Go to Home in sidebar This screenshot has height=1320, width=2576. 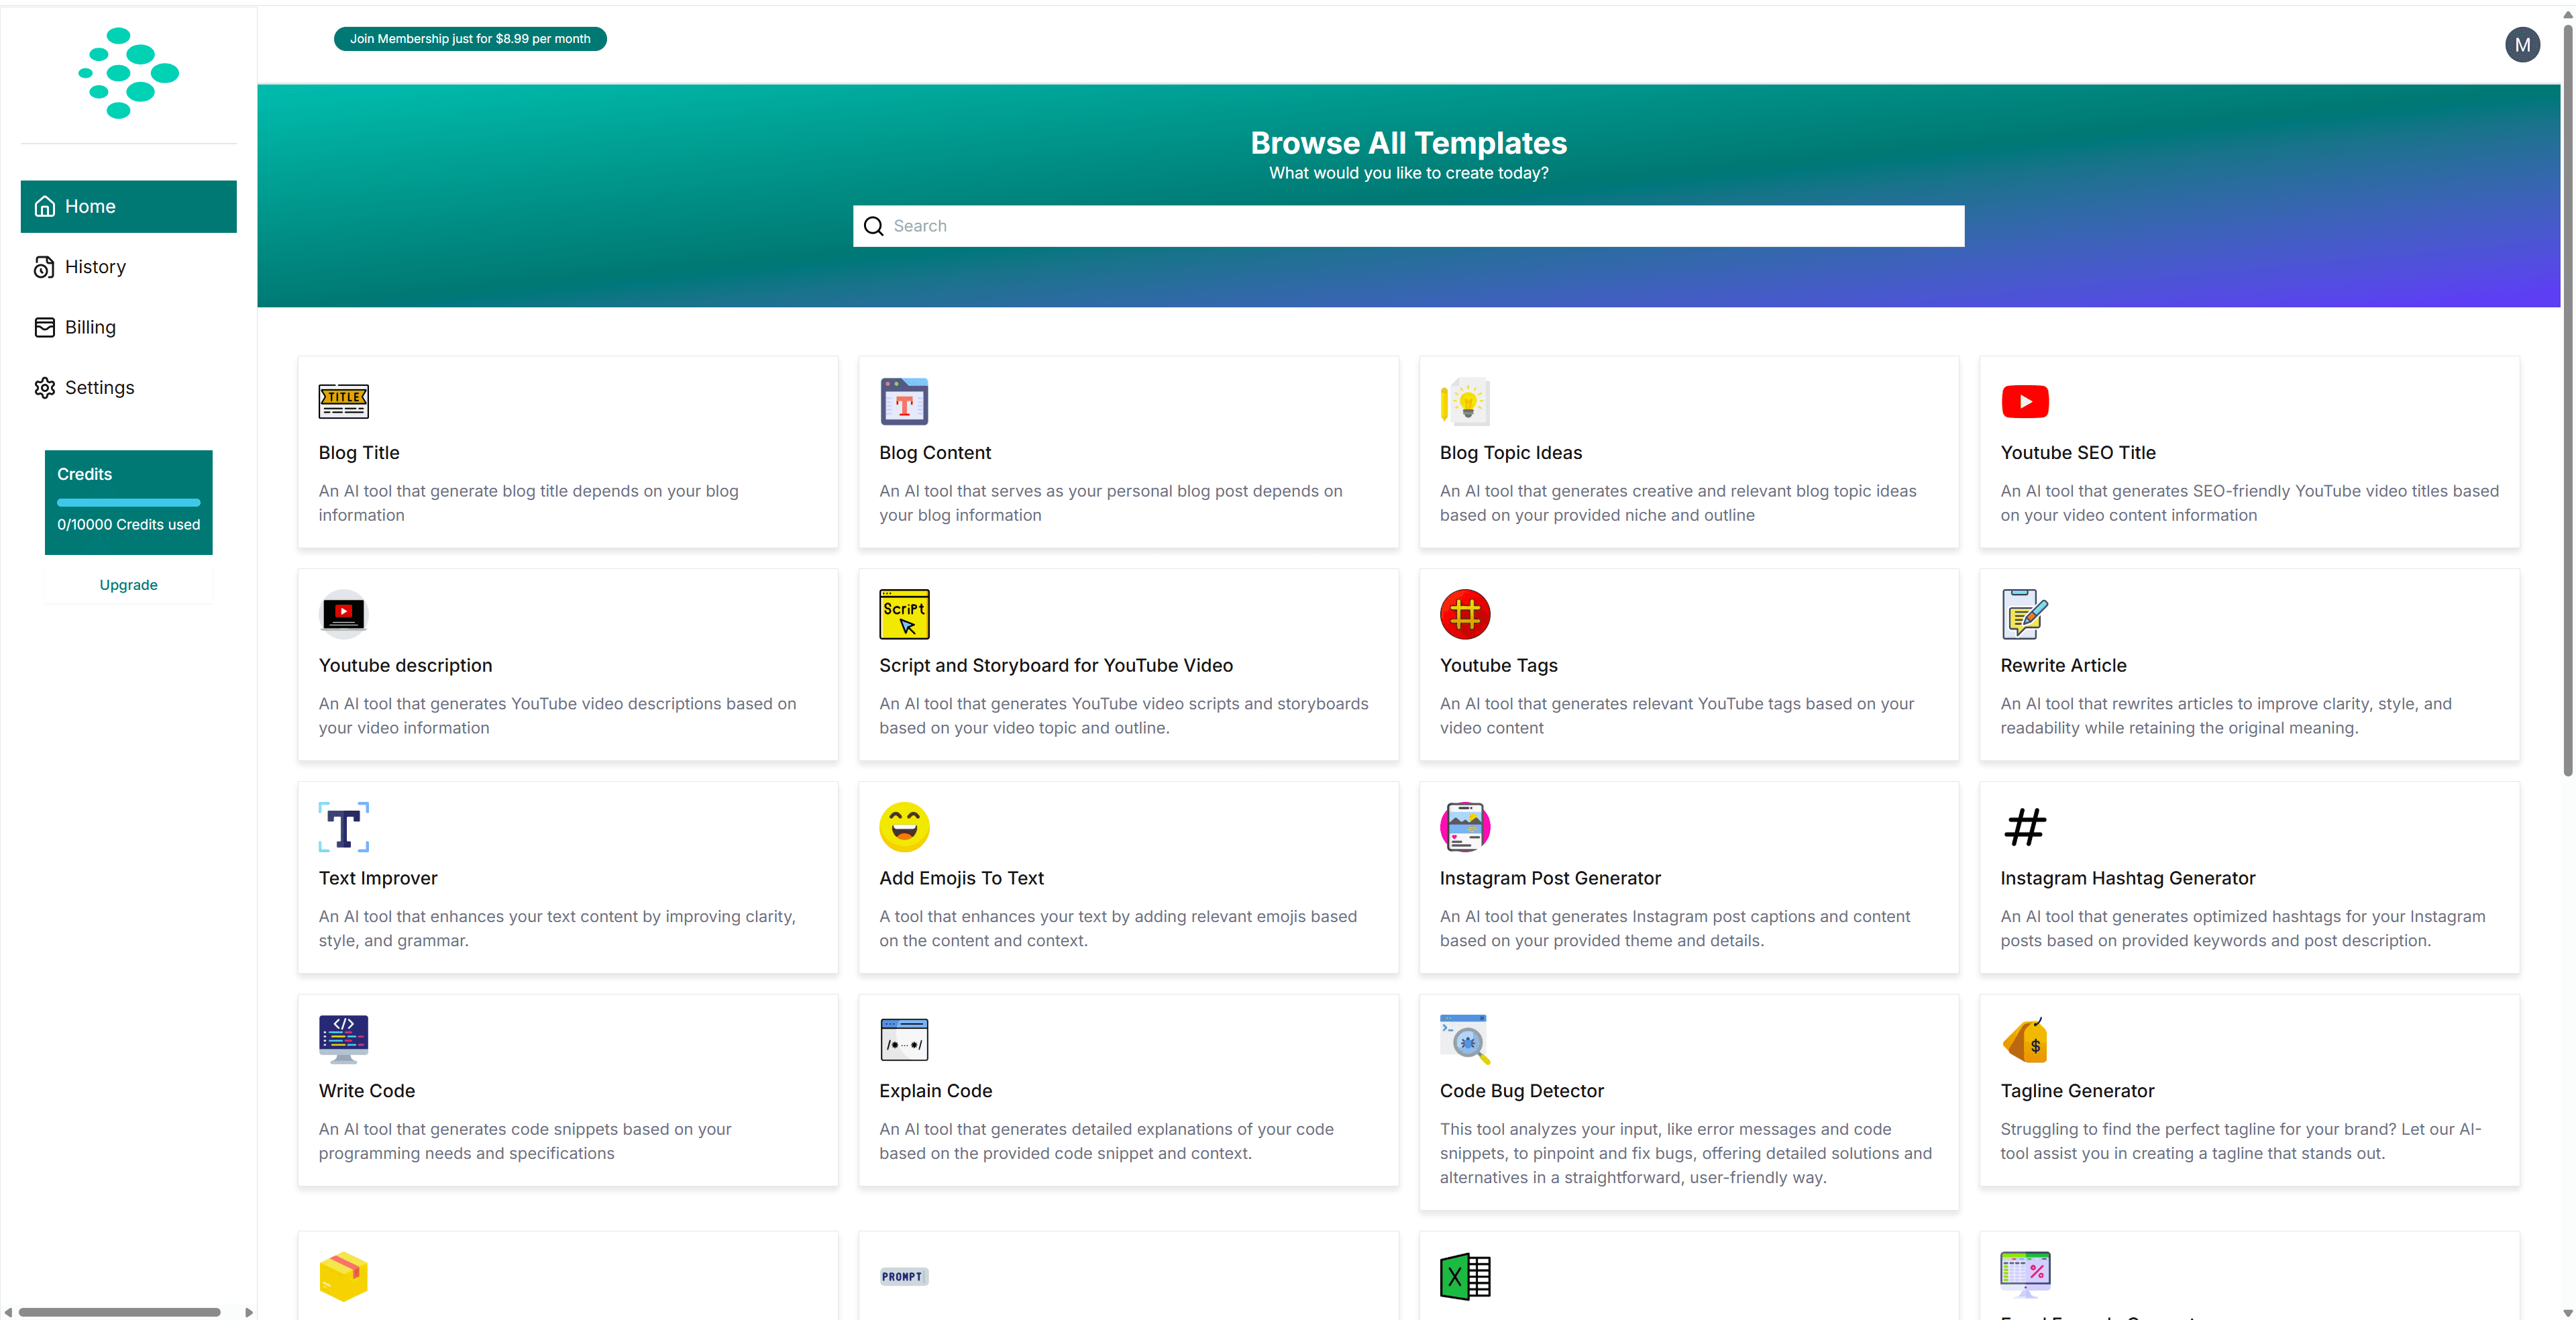pos(128,206)
